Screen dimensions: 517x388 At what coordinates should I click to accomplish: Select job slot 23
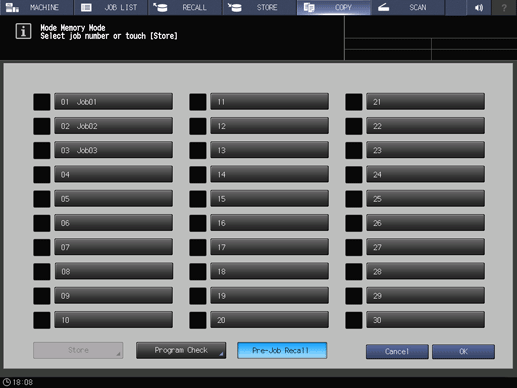[x=425, y=150]
